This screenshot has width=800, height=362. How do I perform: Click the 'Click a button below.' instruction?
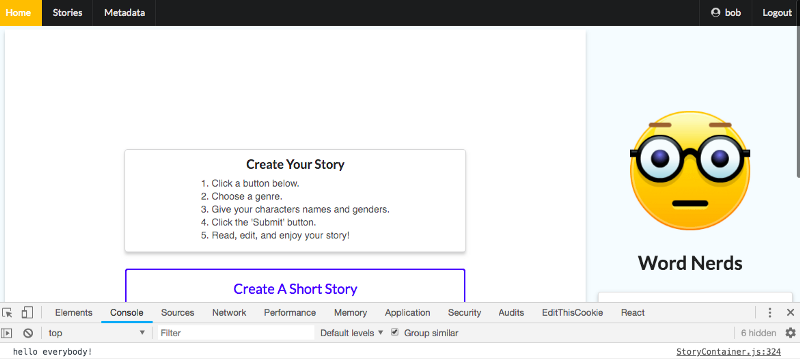[256, 184]
